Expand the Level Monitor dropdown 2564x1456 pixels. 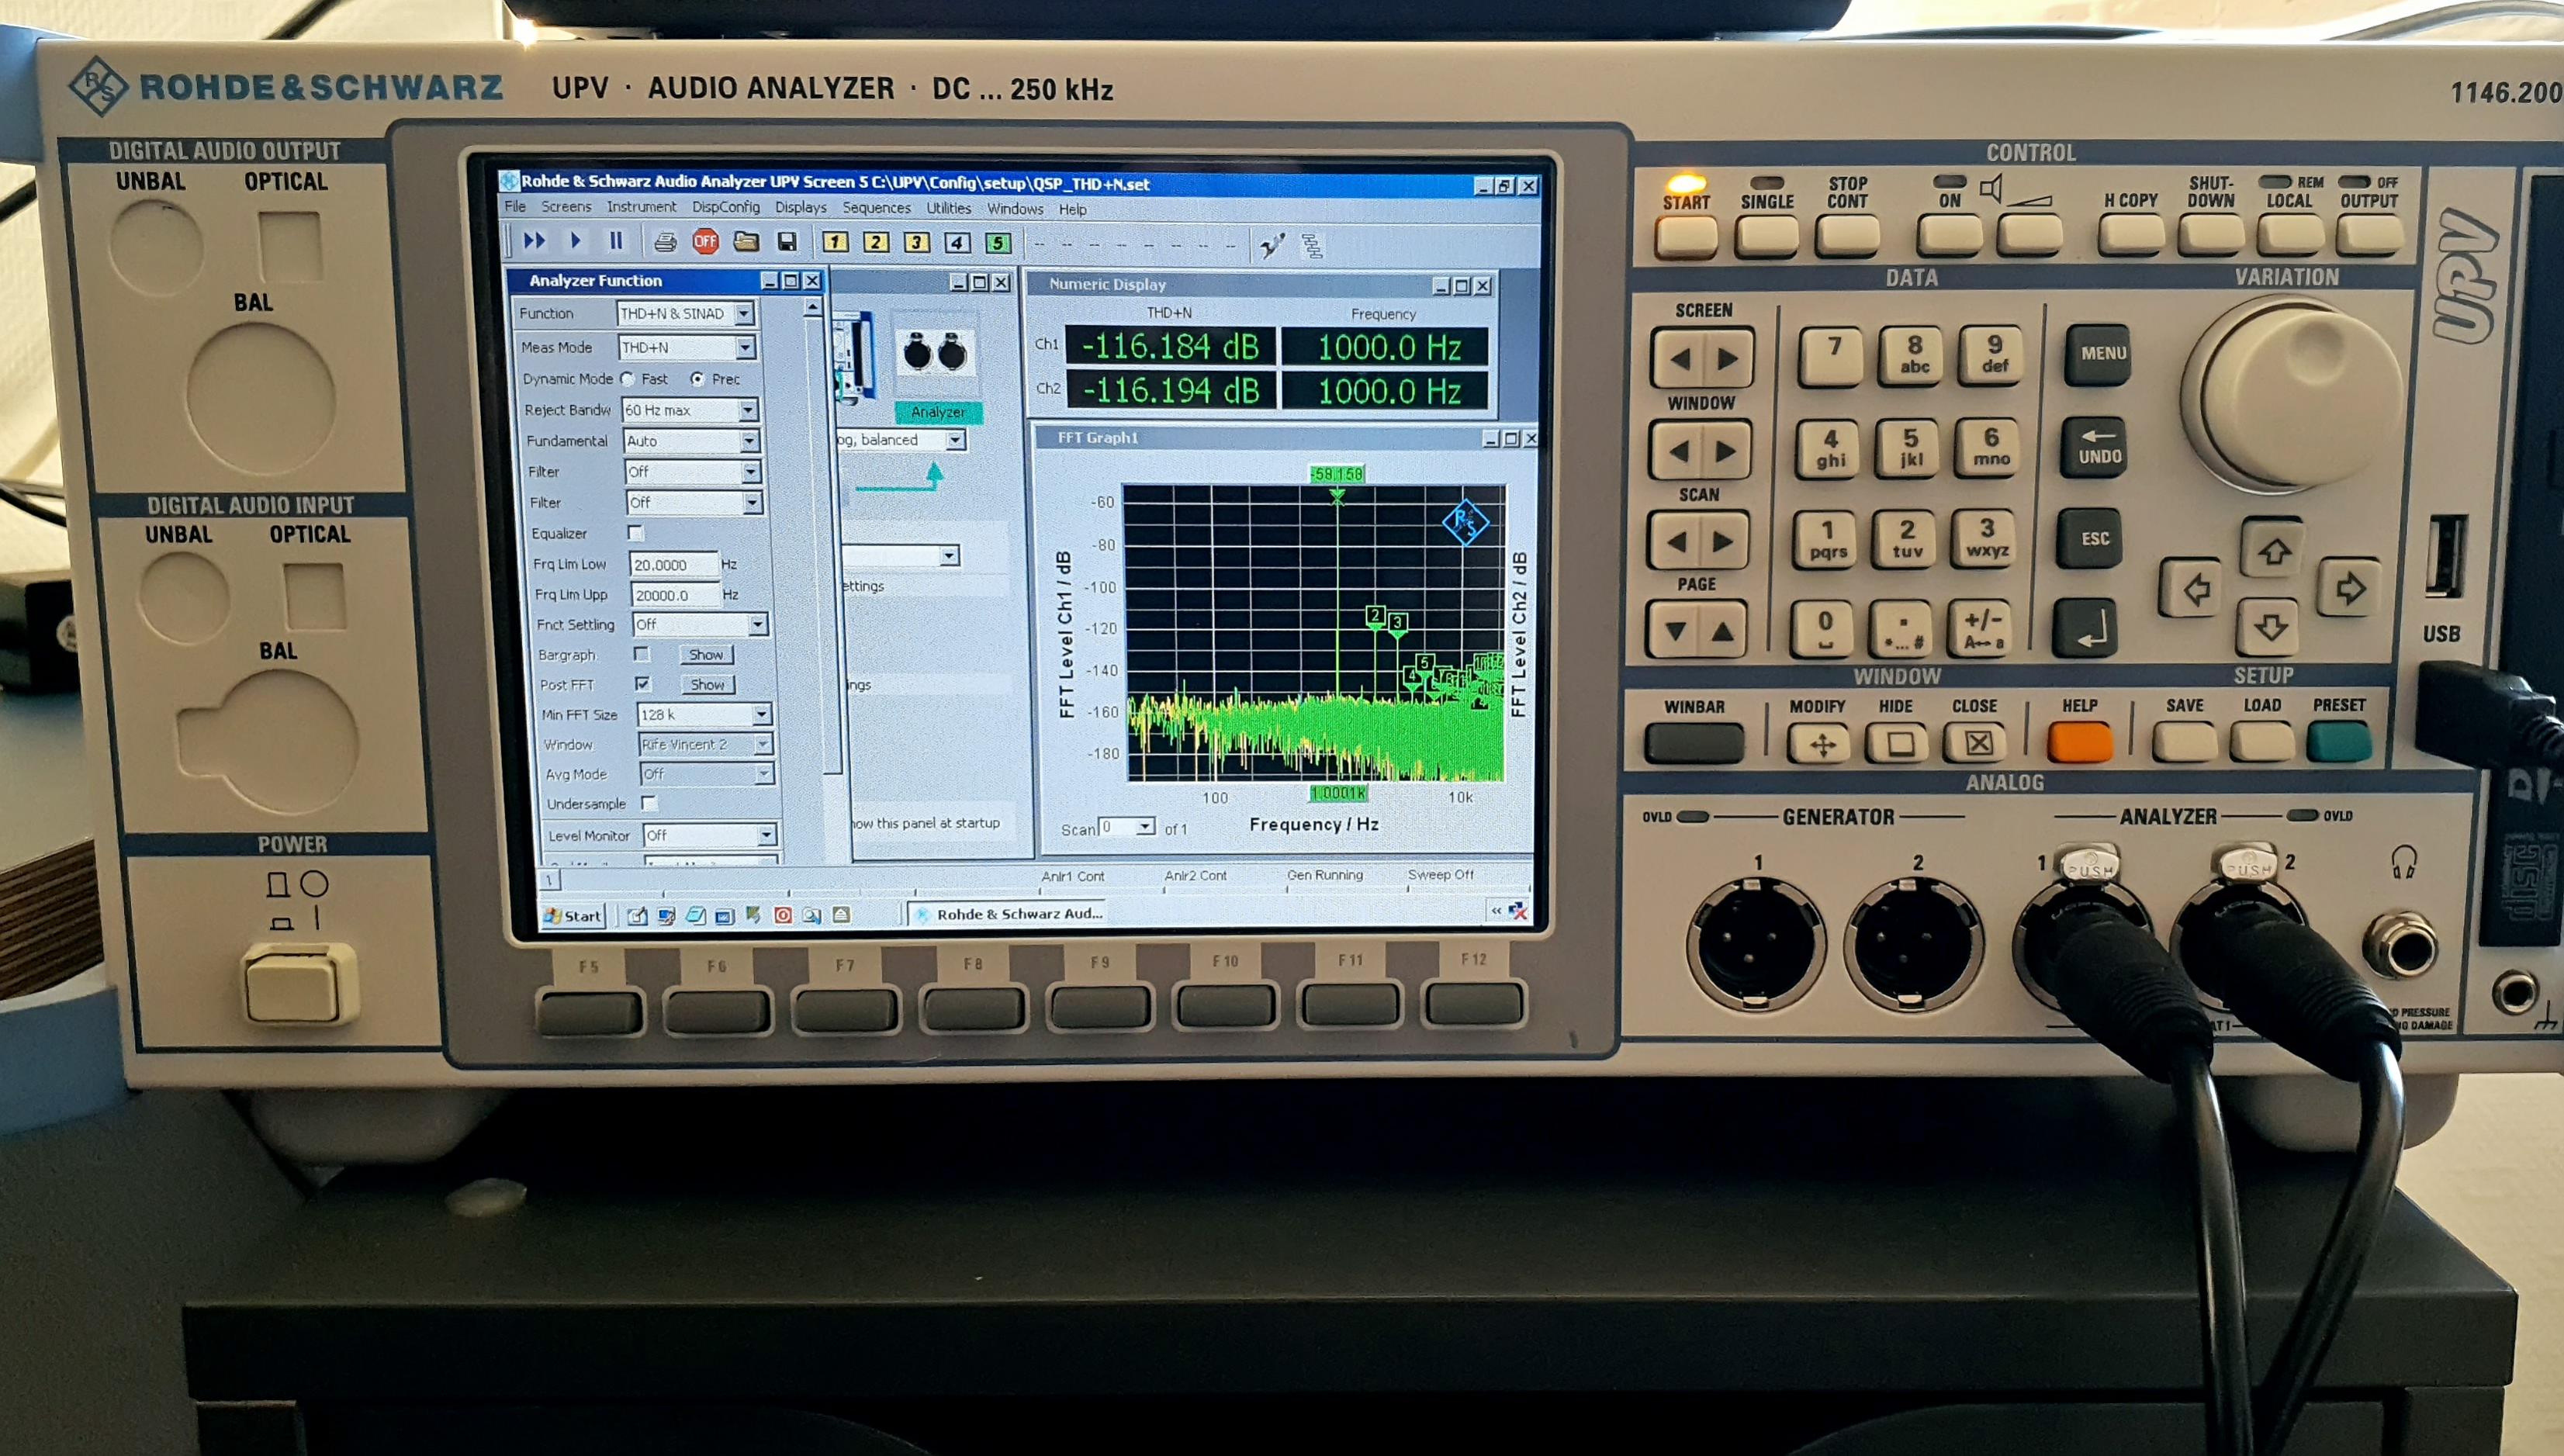pos(766,835)
